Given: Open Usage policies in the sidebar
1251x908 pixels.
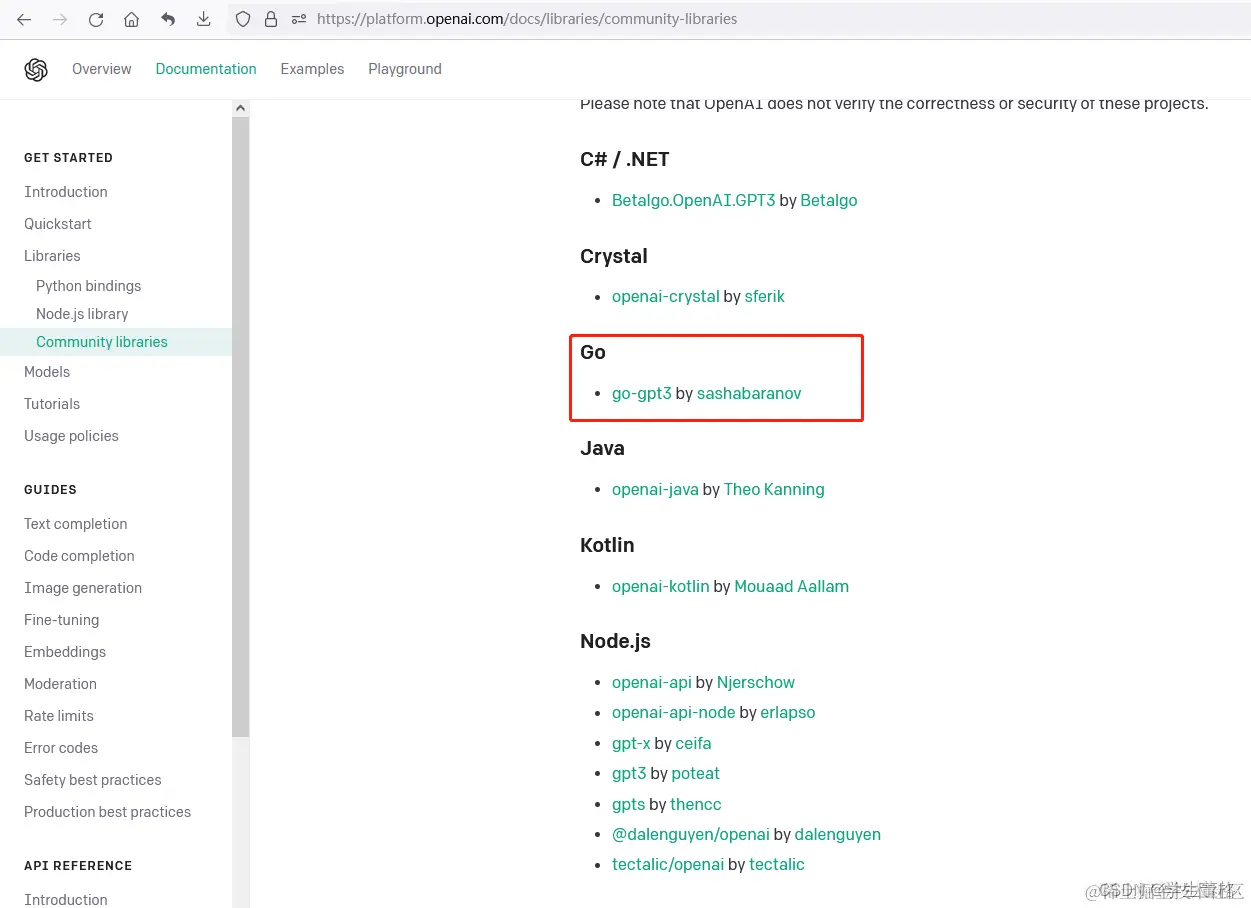Looking at the screenshot, I should point(71,436).
